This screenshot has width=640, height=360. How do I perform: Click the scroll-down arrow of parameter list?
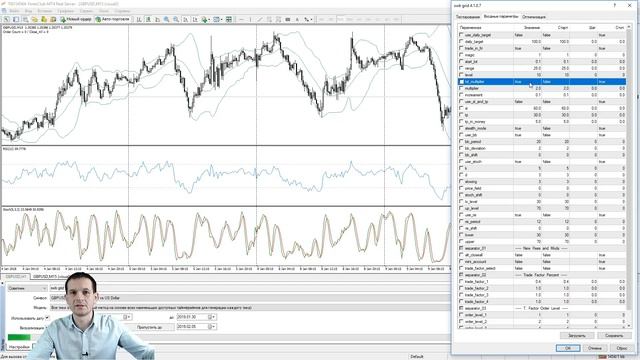click(x=629, y=325)
